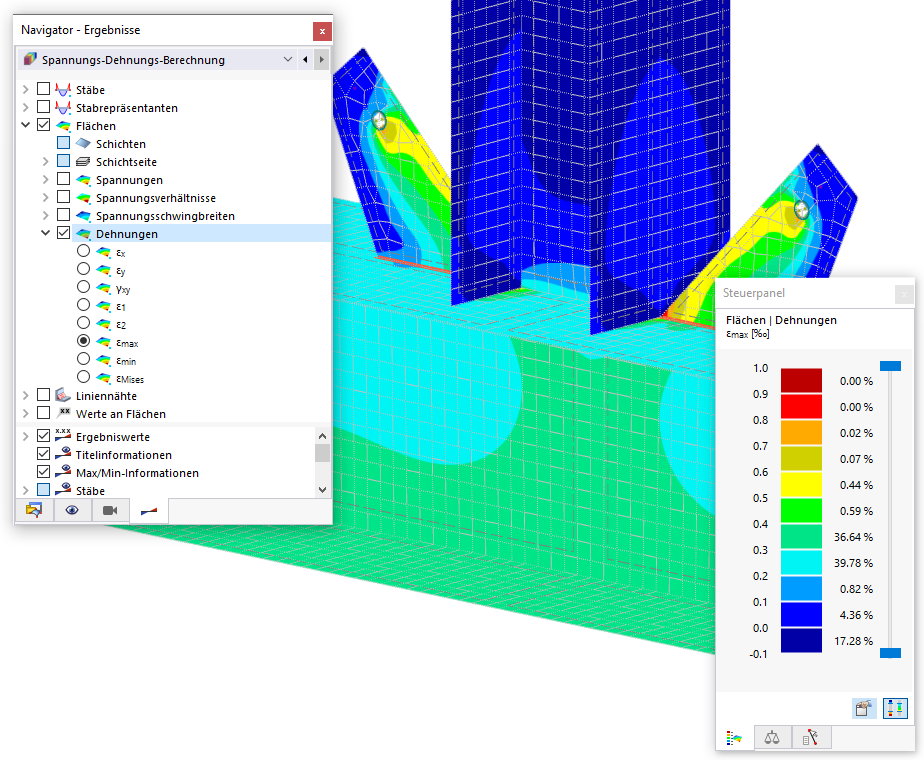Click the upper color scale slider handle
924x760 pixels.
pyautogui.click(x=890, y=366)
